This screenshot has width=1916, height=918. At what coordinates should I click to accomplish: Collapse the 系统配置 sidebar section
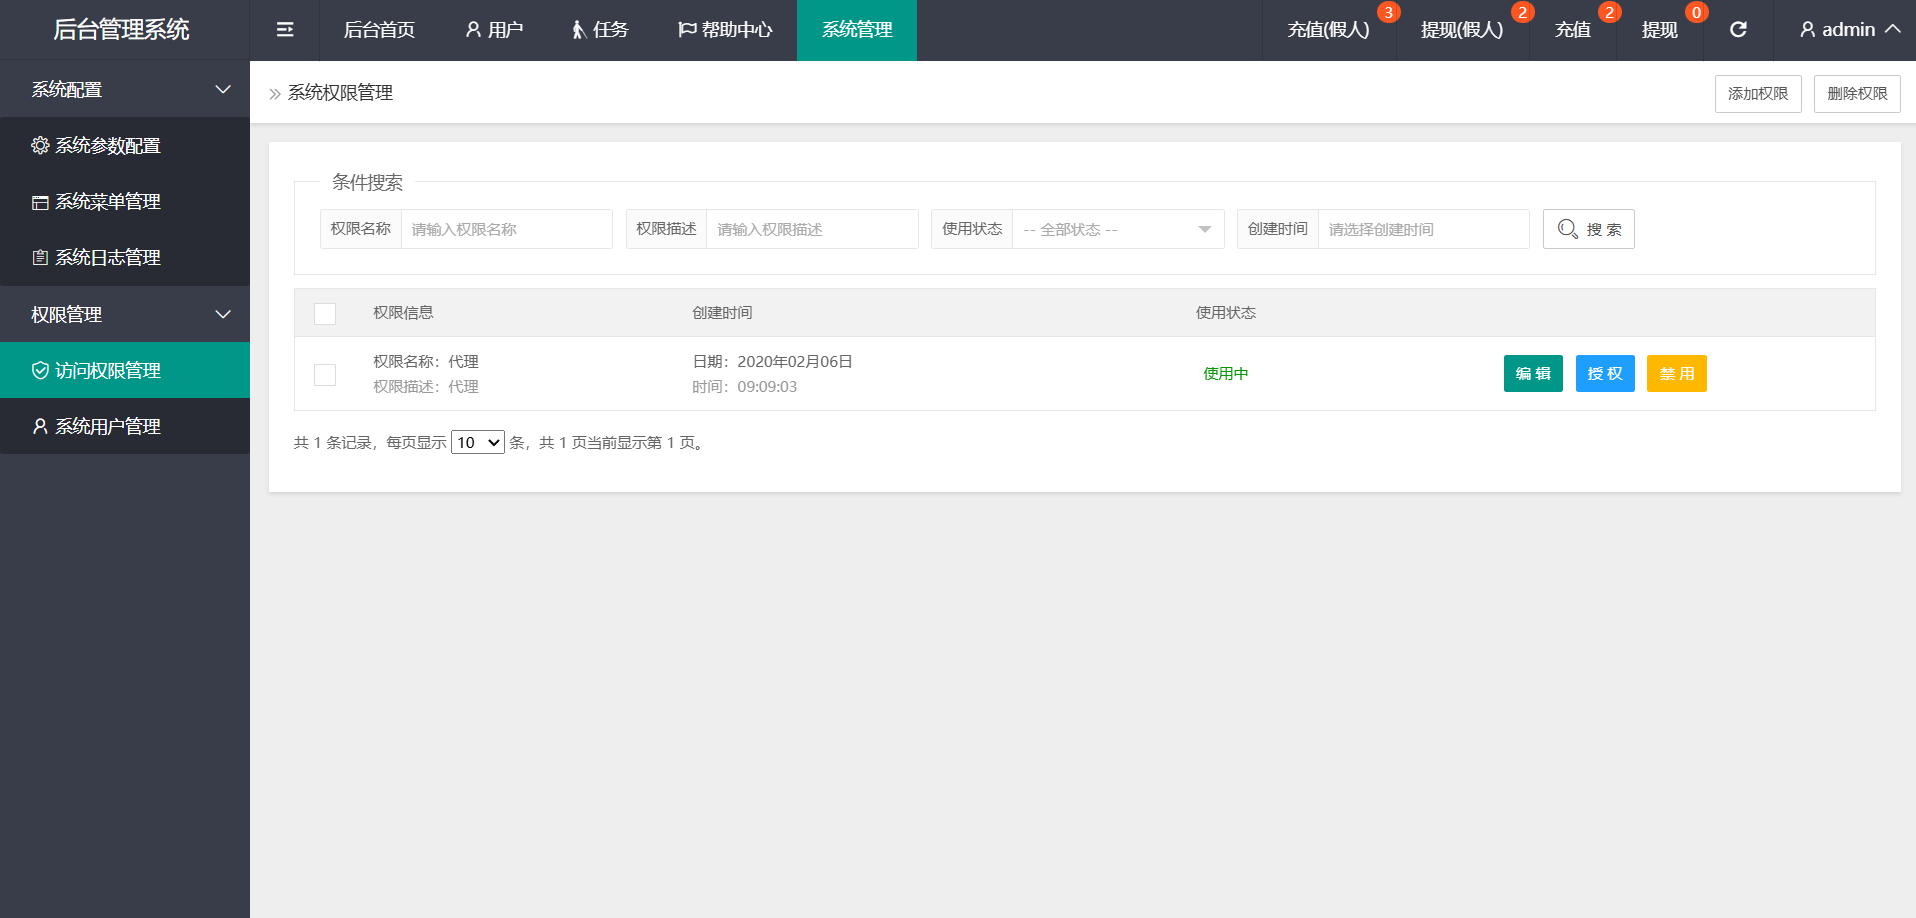[125, 89]
